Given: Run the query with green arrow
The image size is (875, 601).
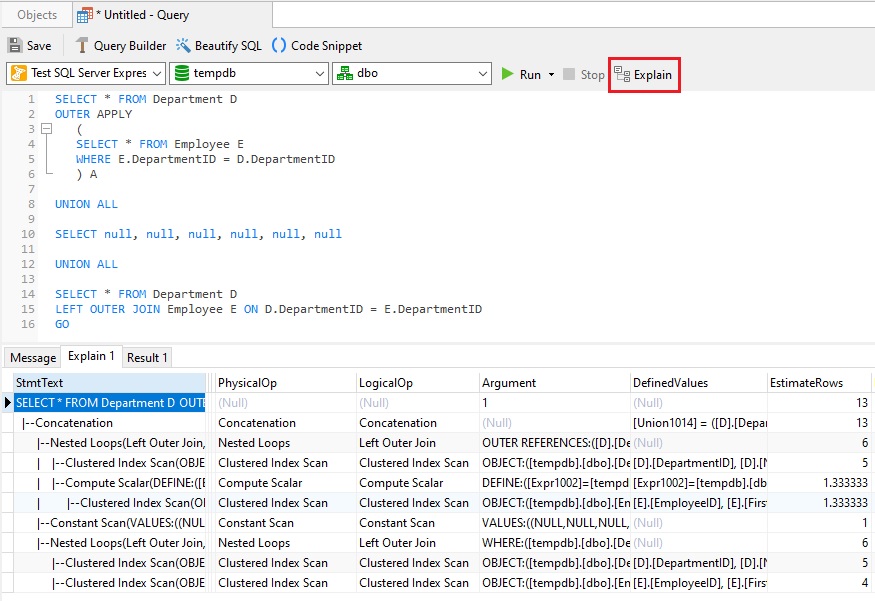Looking at the screenshot, I should (507, 74).
